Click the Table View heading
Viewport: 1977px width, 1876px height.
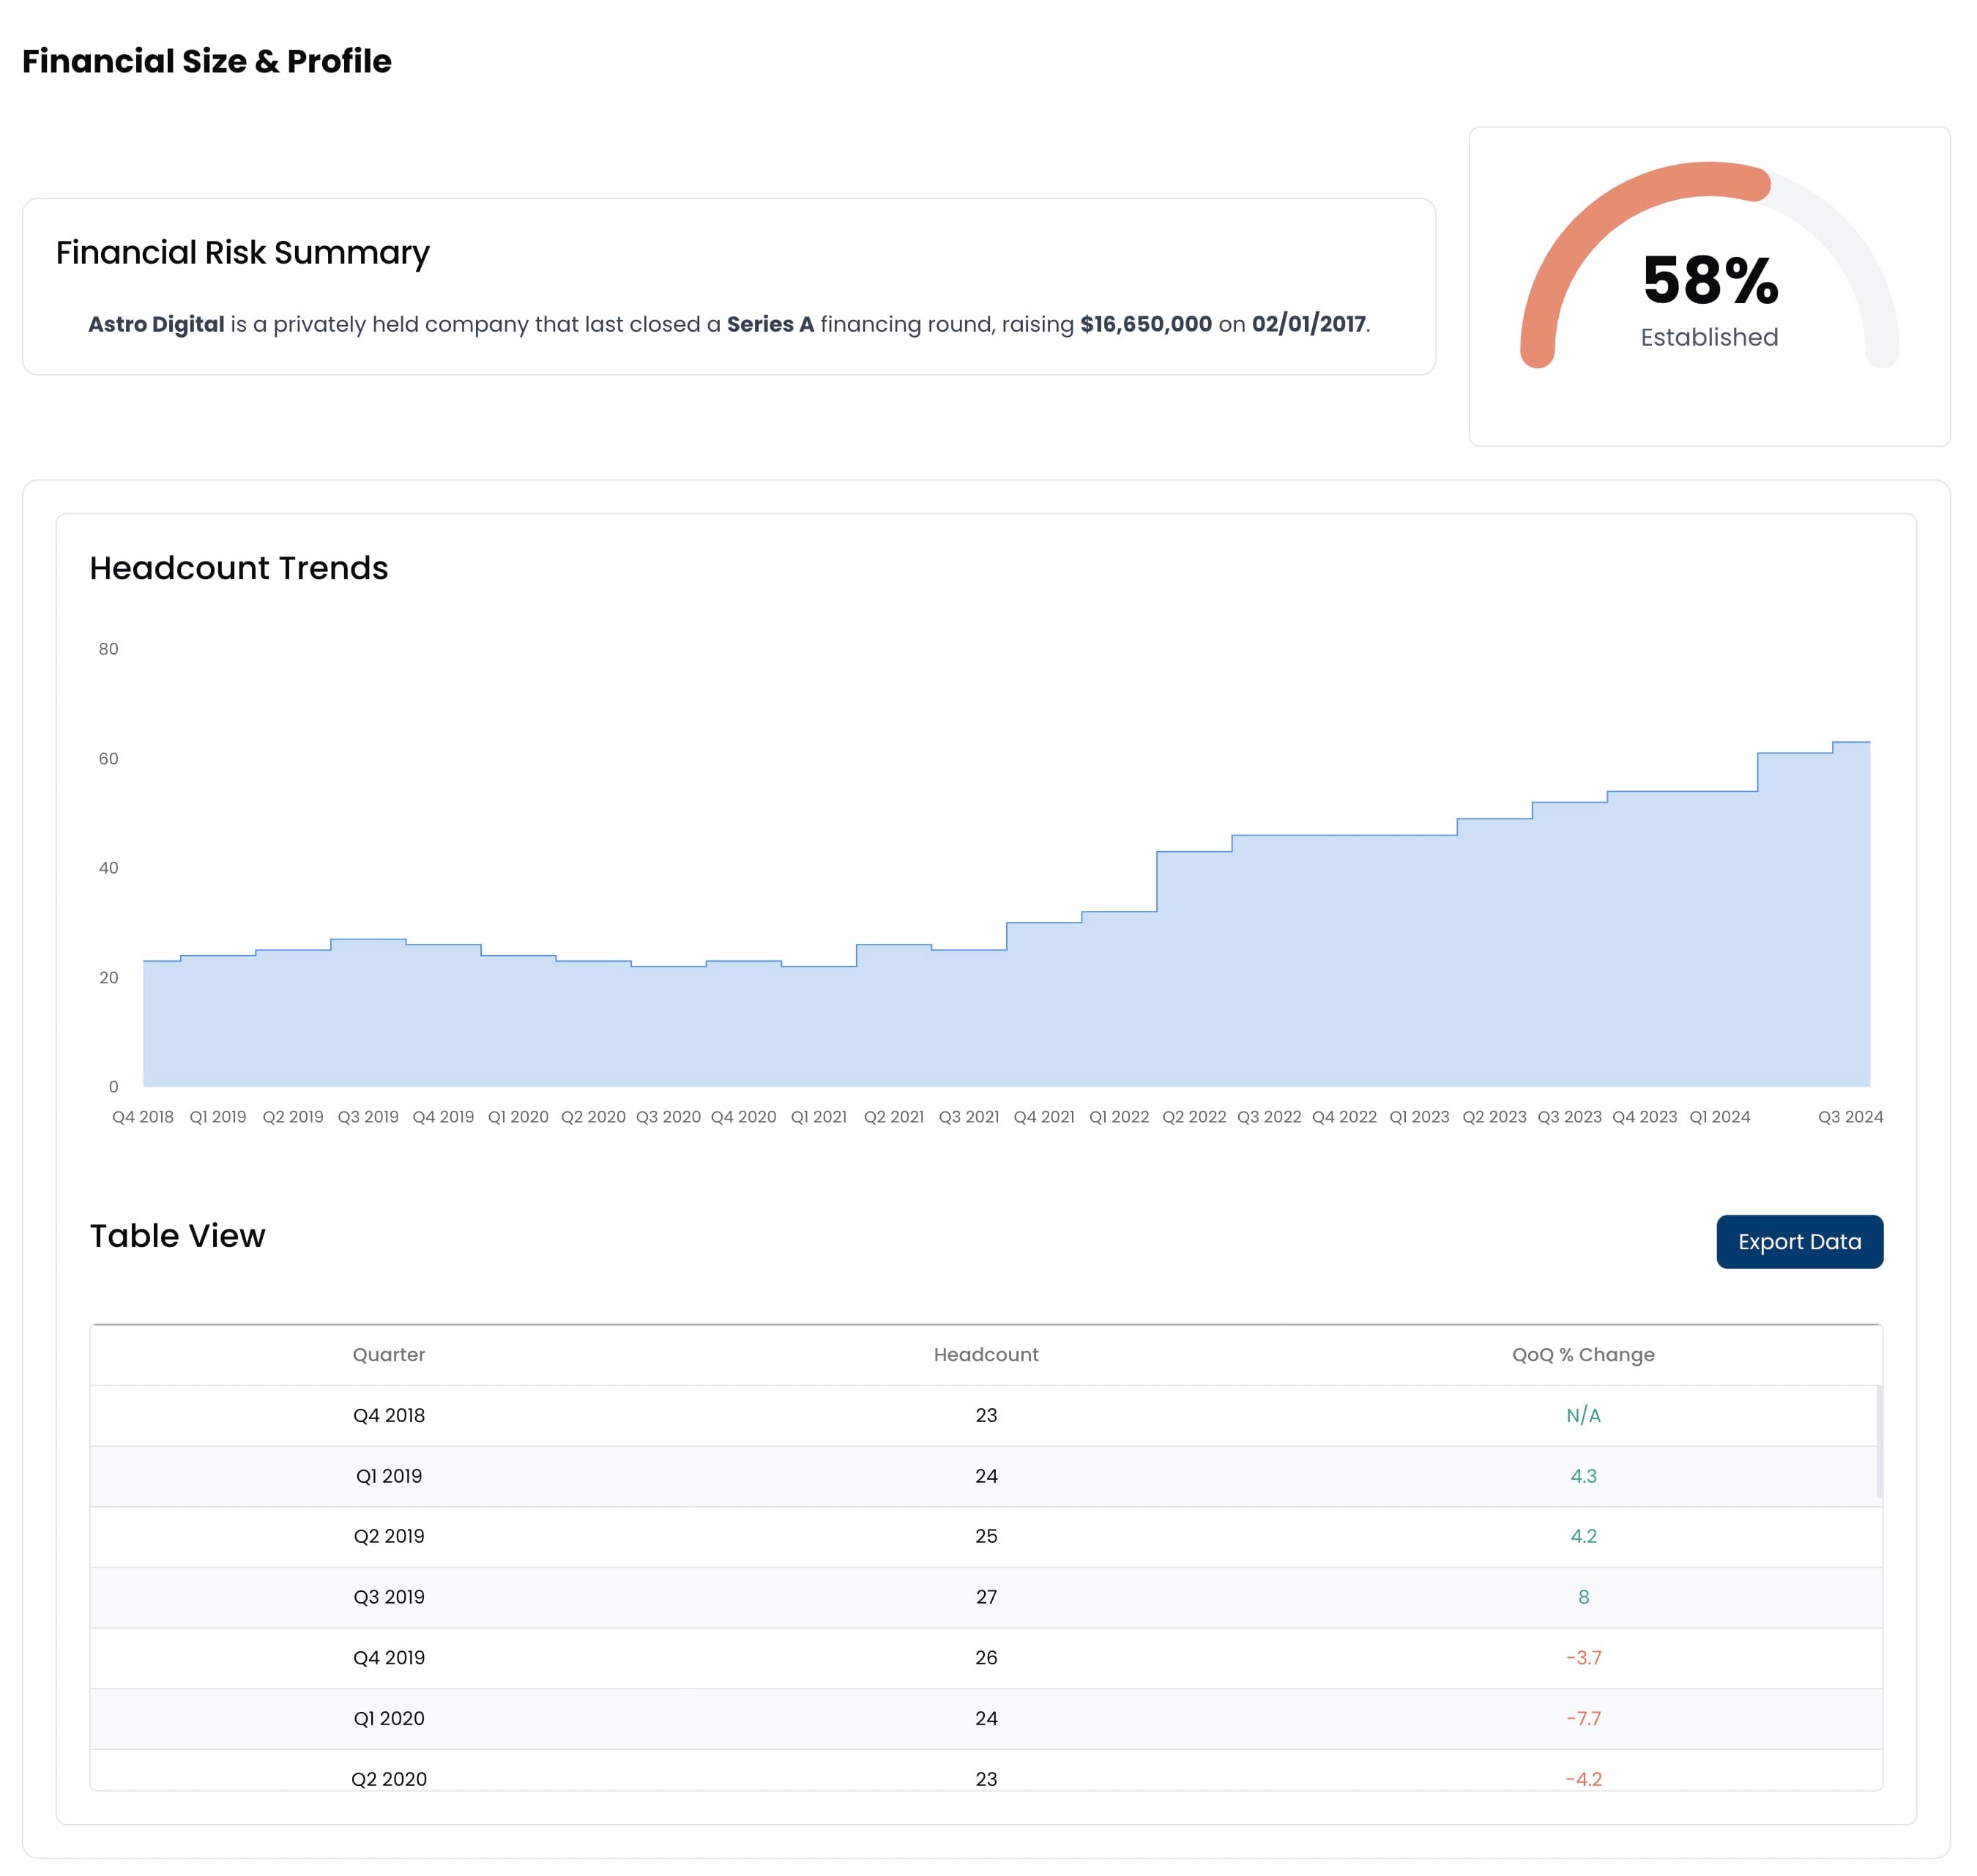coord(177,1235)
